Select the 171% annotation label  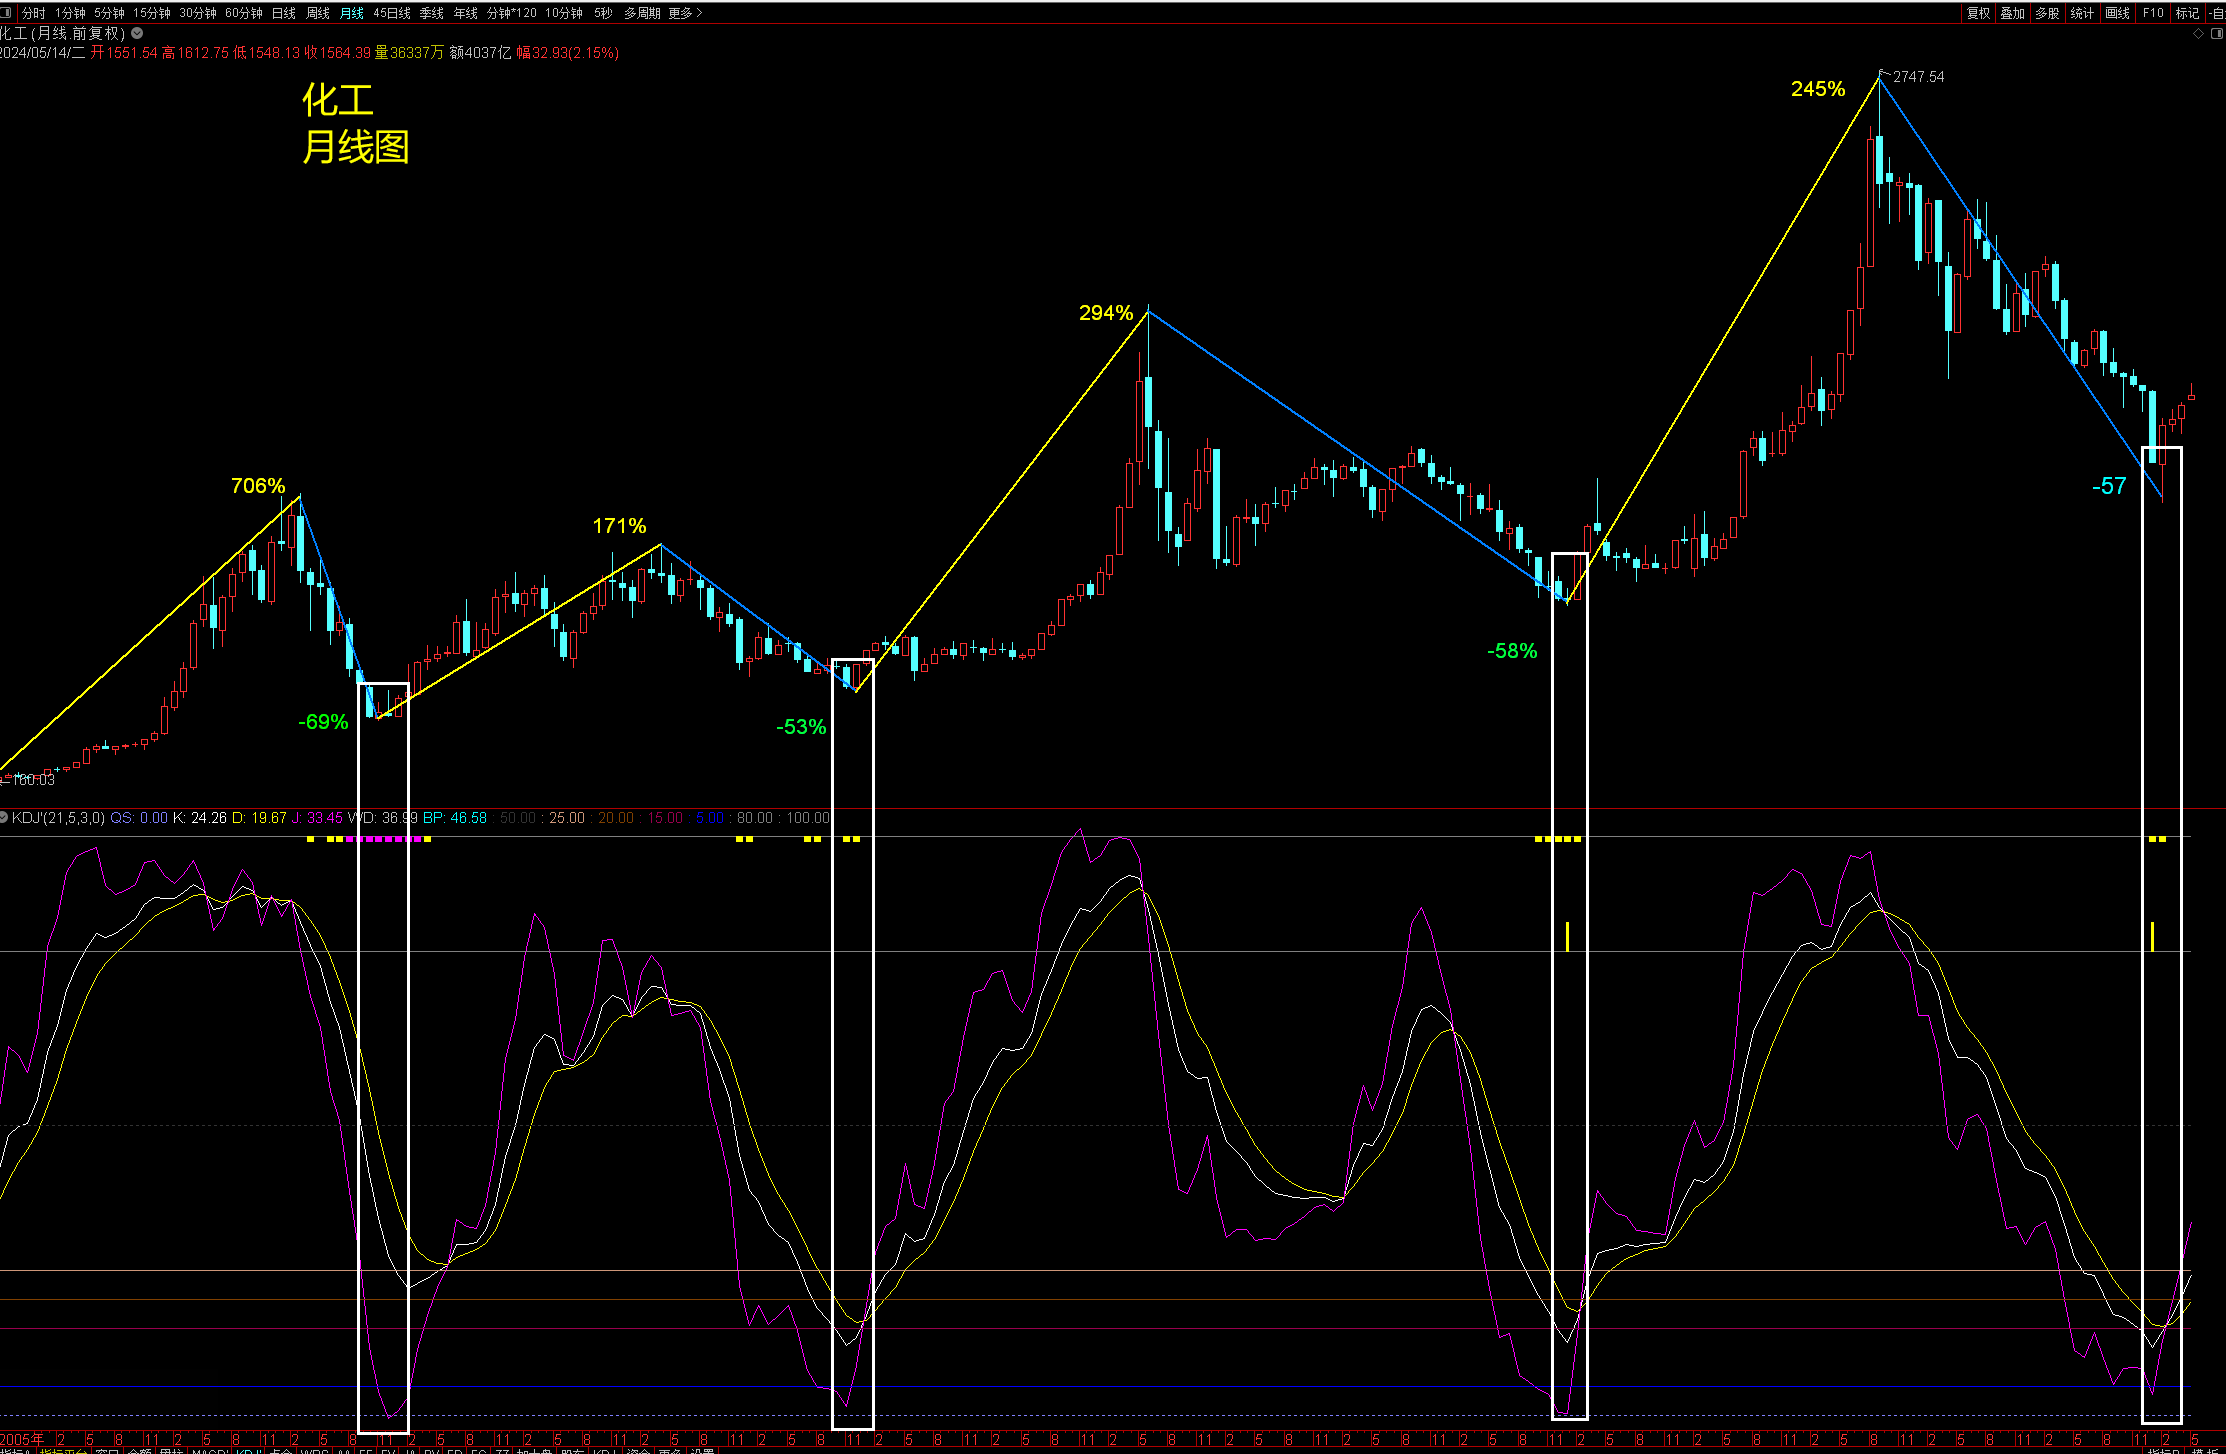point(619,526)
